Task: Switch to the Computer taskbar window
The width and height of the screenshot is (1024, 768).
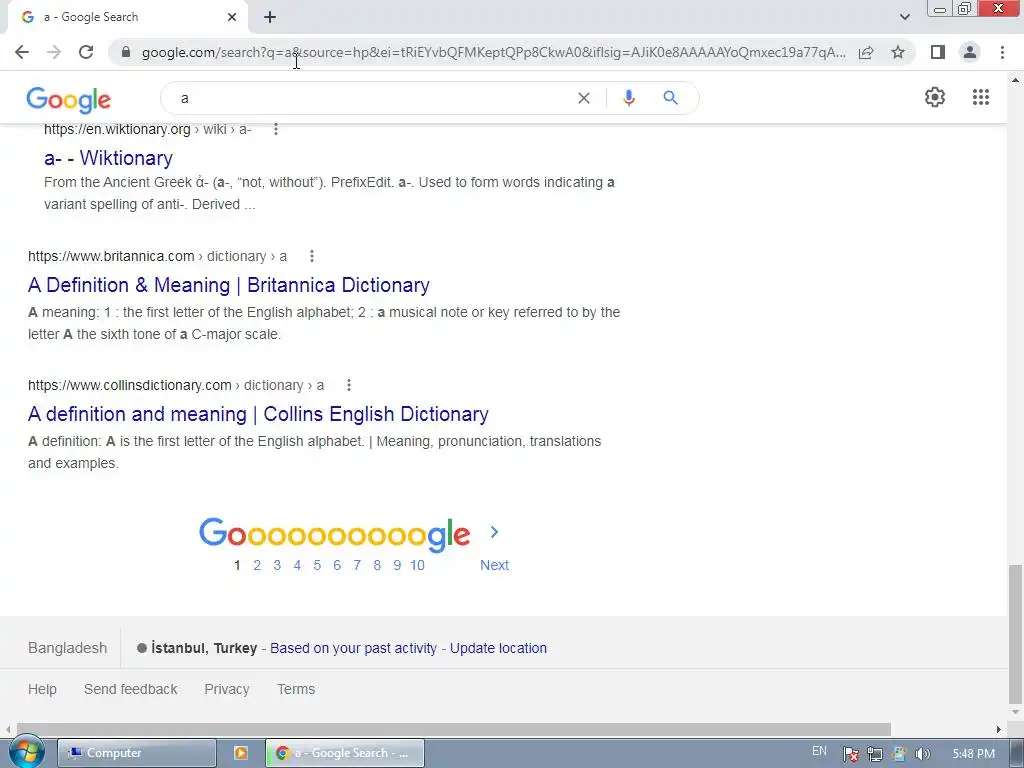Action: tap(136, 753)
